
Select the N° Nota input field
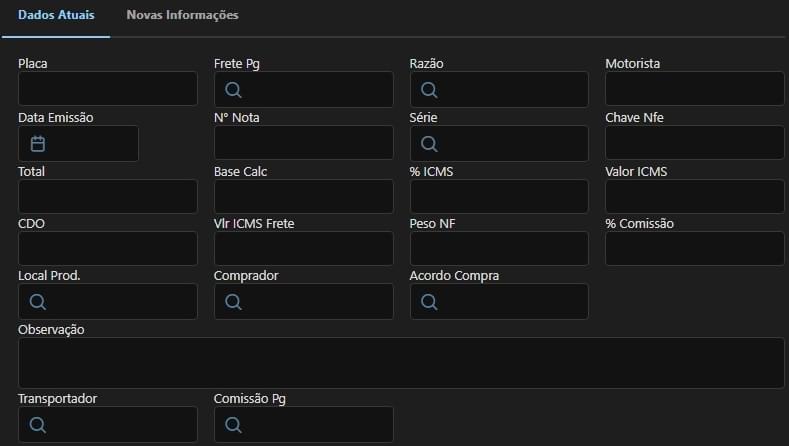point(303,144)
